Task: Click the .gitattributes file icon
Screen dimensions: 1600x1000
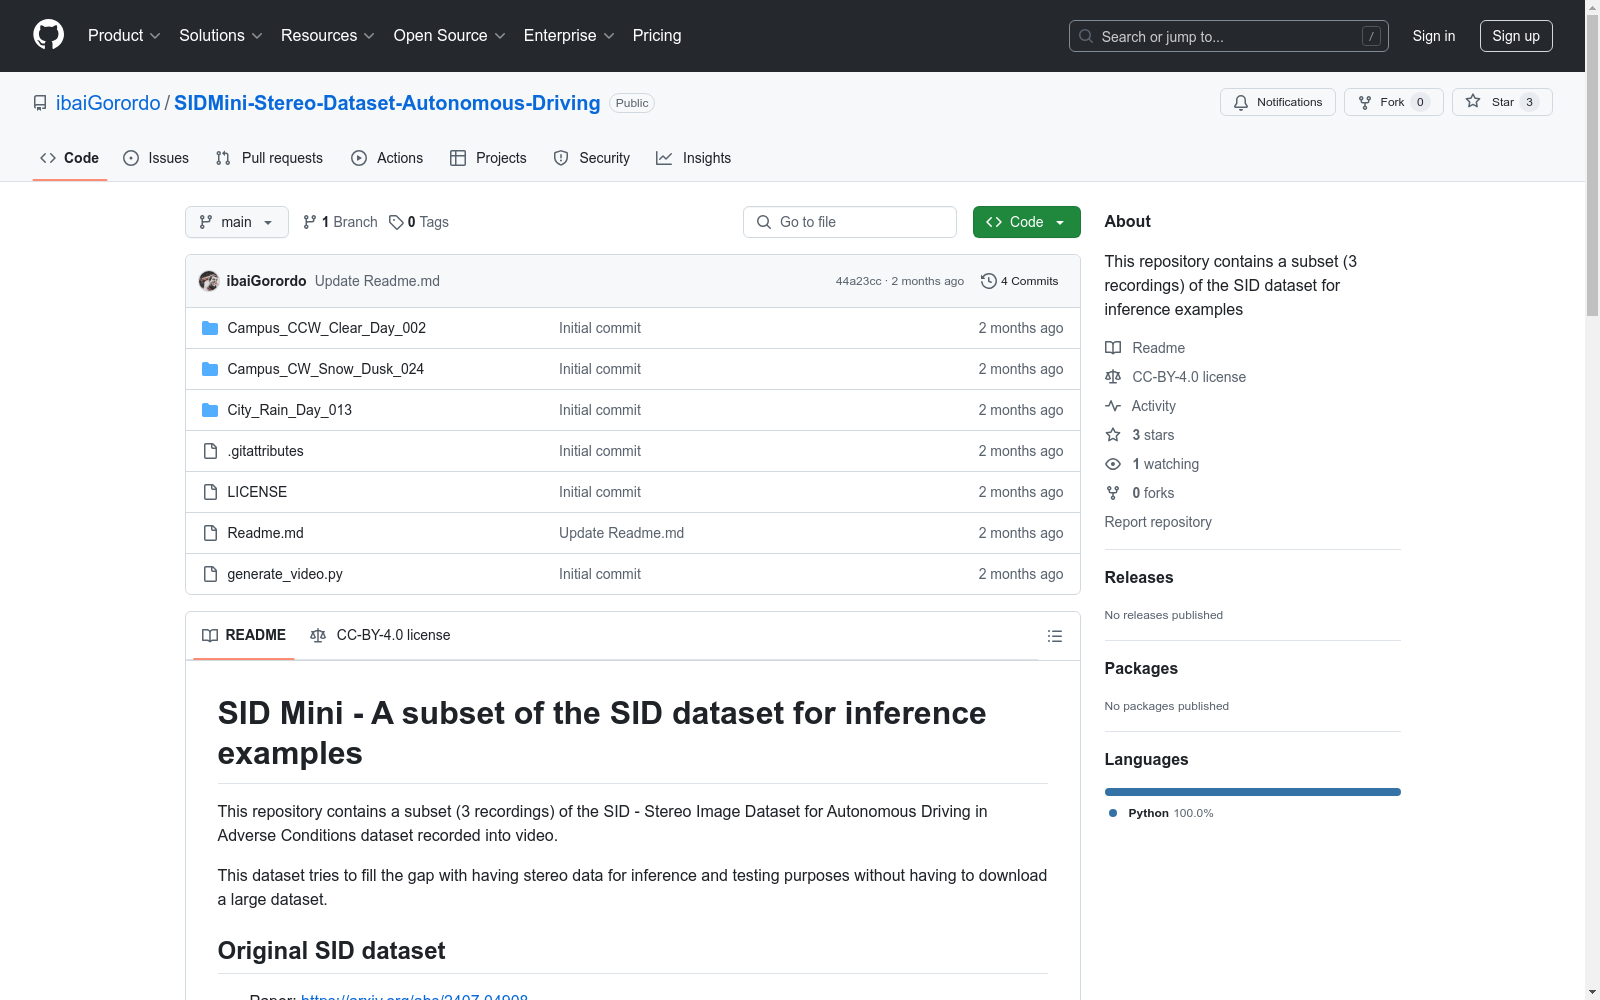Action: pyautogui.click(x=210, y=451)
